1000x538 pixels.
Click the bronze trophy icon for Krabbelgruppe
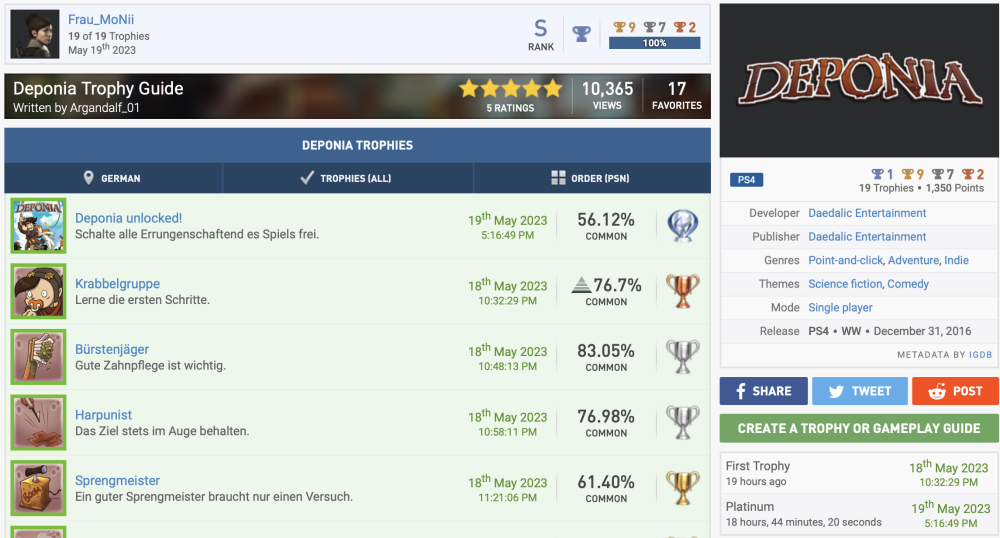(x=683, y=292)
